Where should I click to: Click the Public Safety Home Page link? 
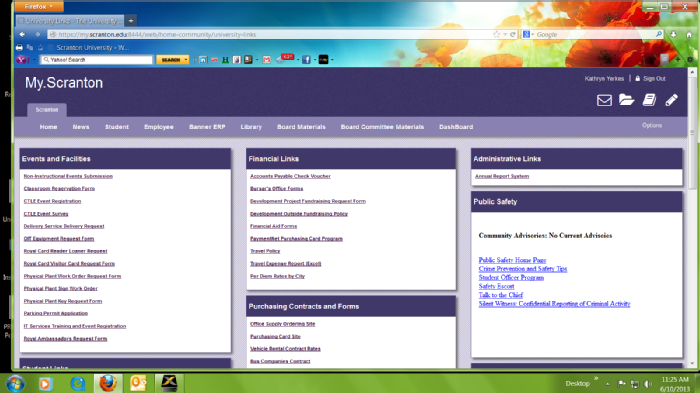tap(512, 260)
